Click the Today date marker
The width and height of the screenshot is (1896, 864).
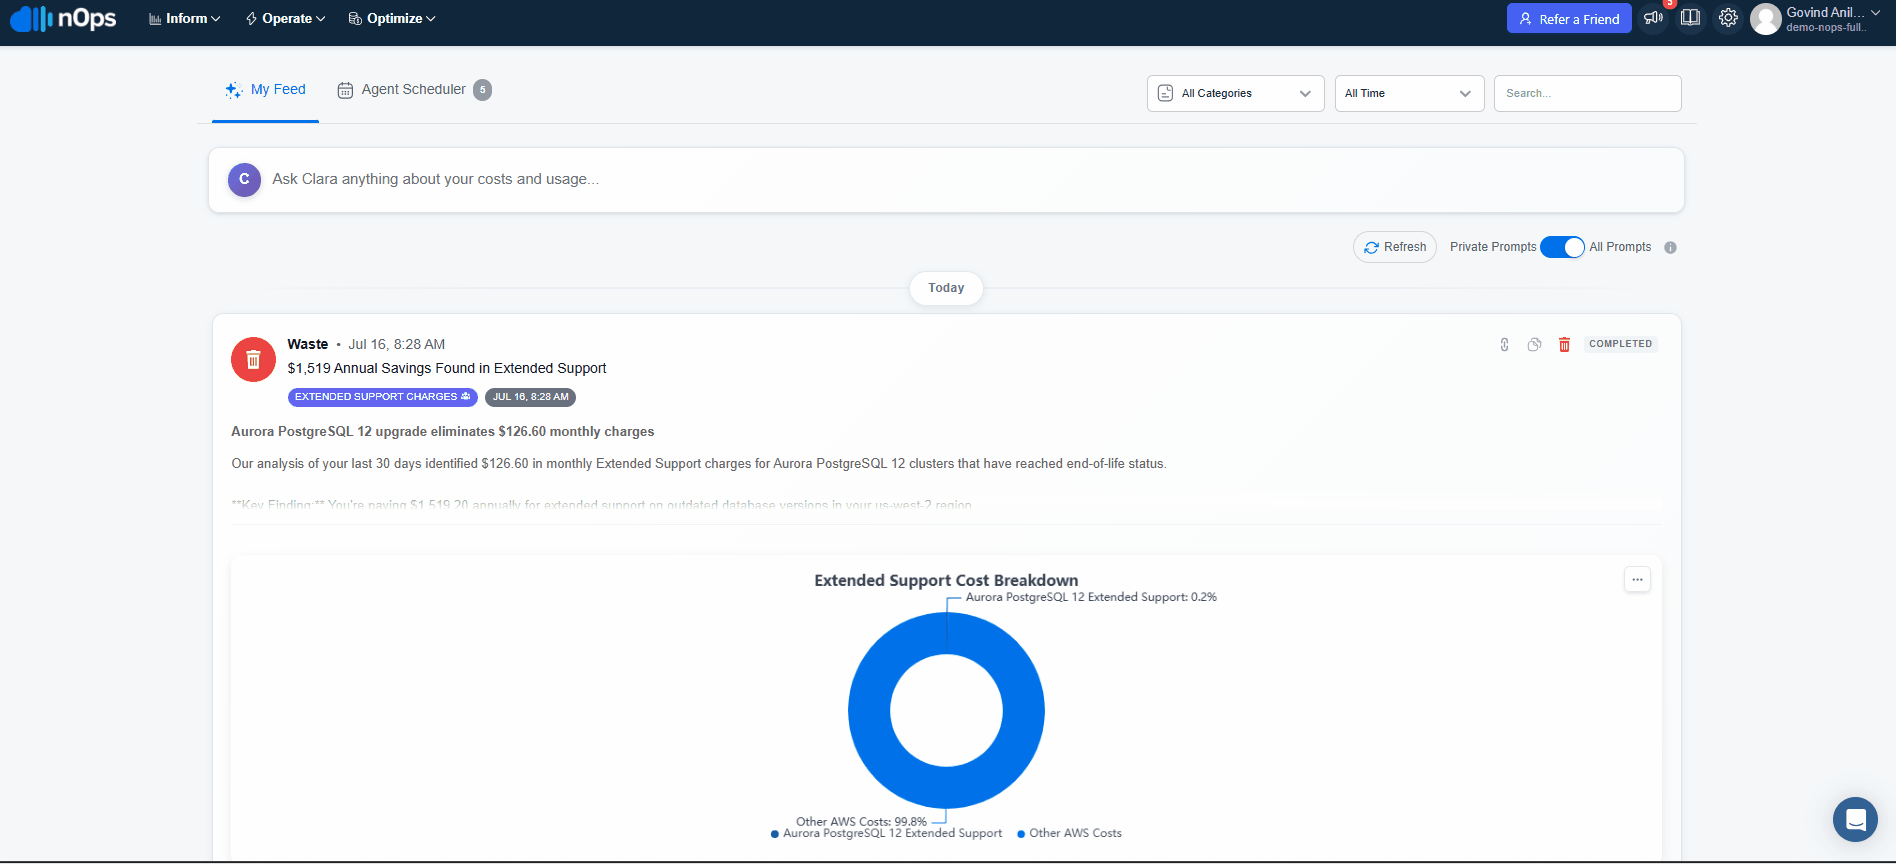coord(946,288)
